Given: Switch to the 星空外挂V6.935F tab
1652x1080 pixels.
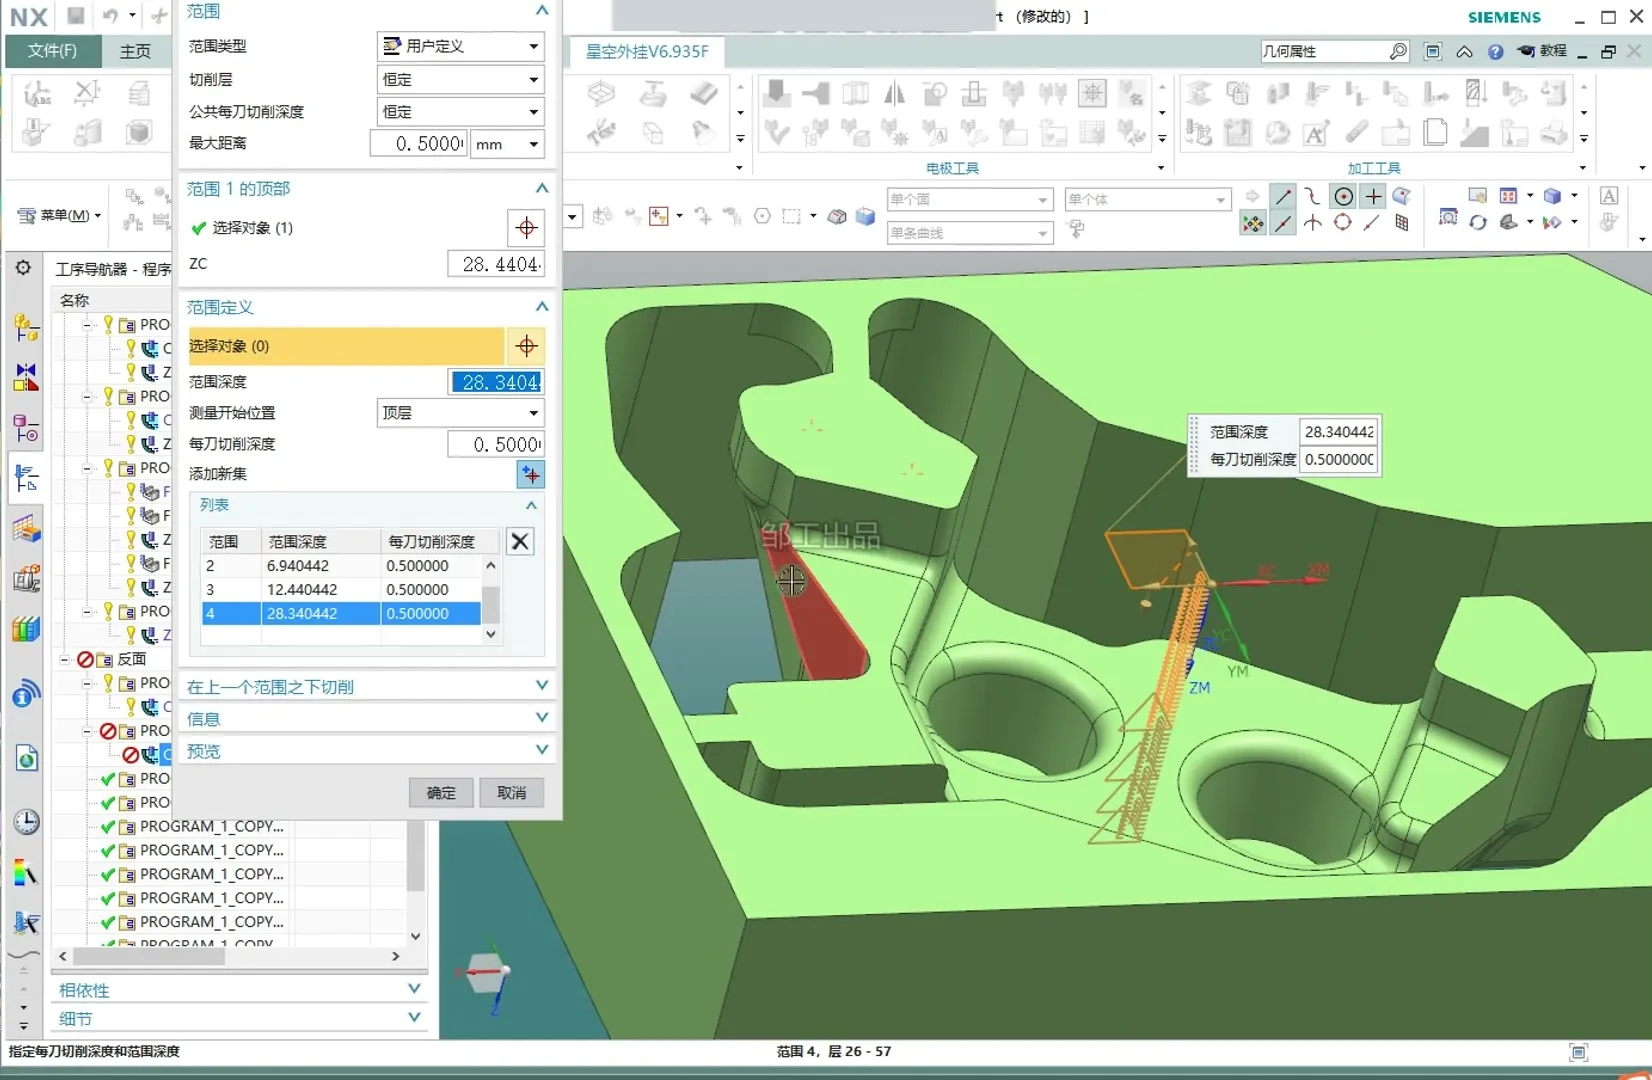Looking at the screenshot, I should coord(647,51).
